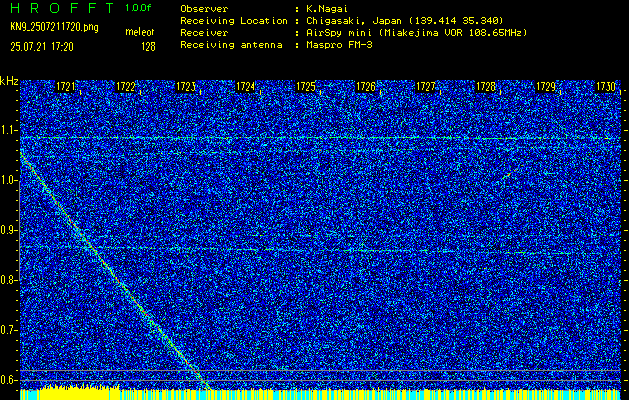The height and width of the screenshot is (400, 629).
Task: Click the 1727 time marker
Action: pos(426,87)
